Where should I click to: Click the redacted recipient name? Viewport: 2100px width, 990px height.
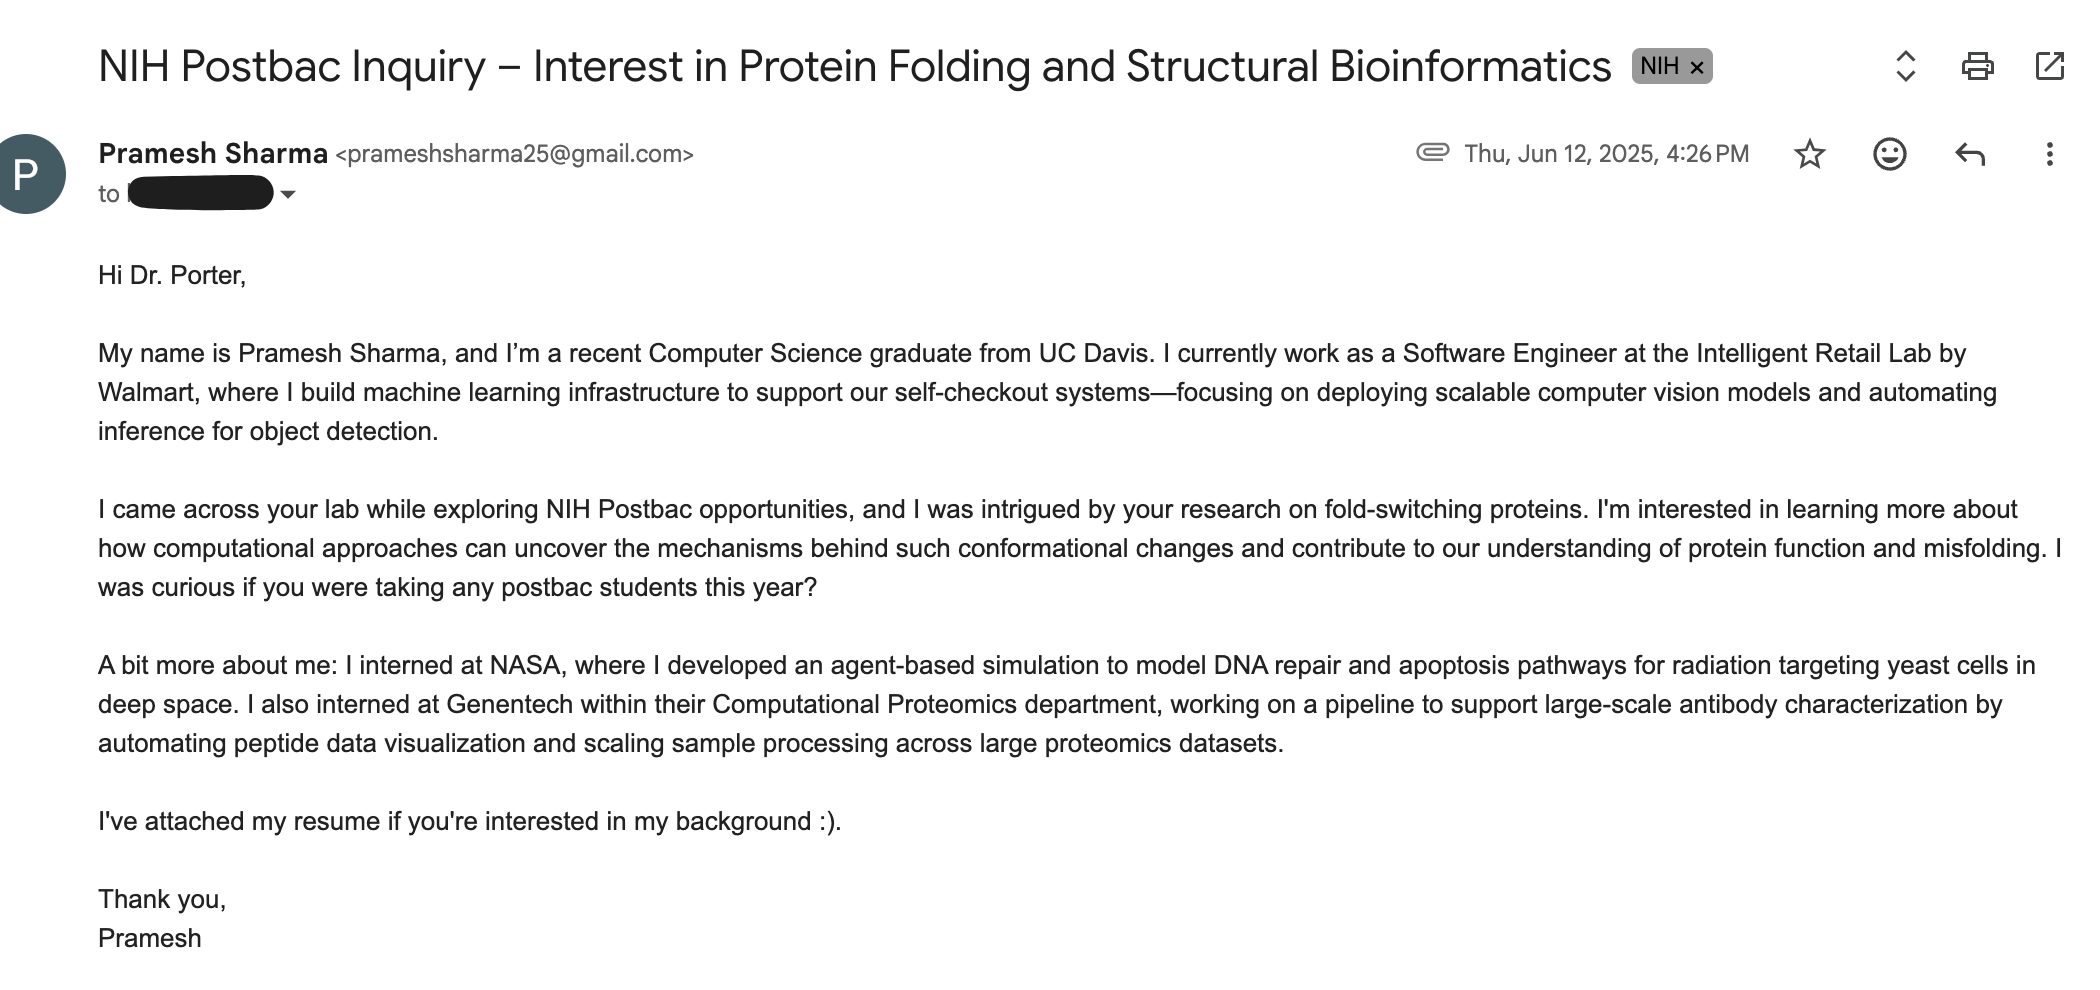click(x=201, y=193)
